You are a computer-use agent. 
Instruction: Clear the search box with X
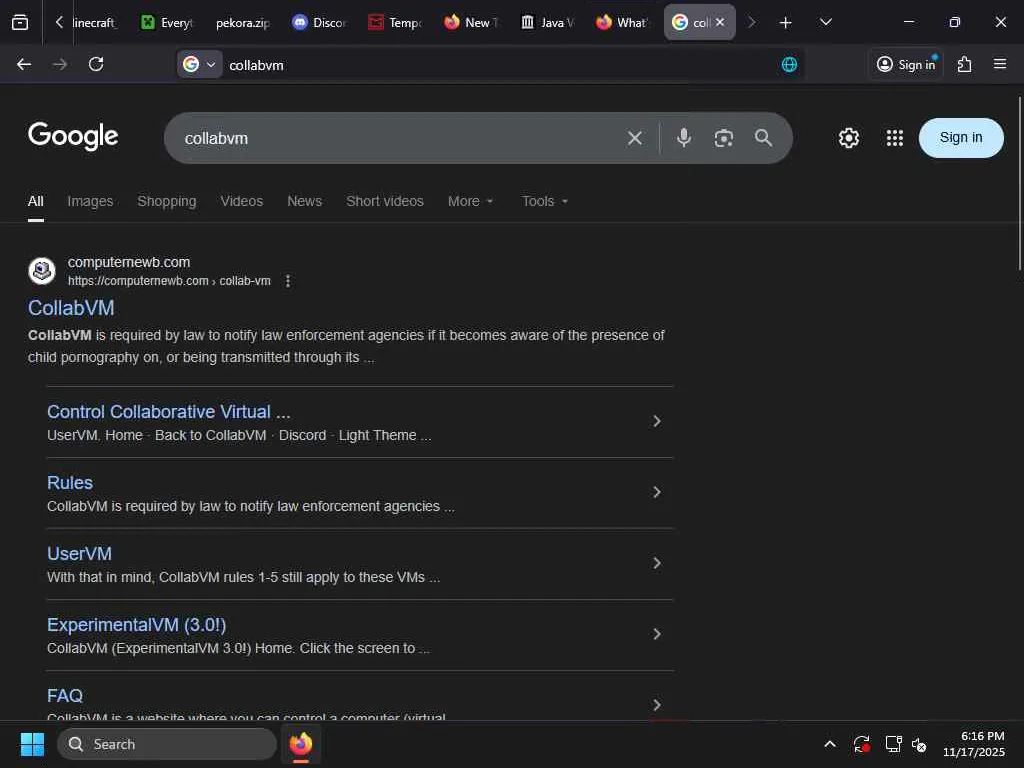634,138
